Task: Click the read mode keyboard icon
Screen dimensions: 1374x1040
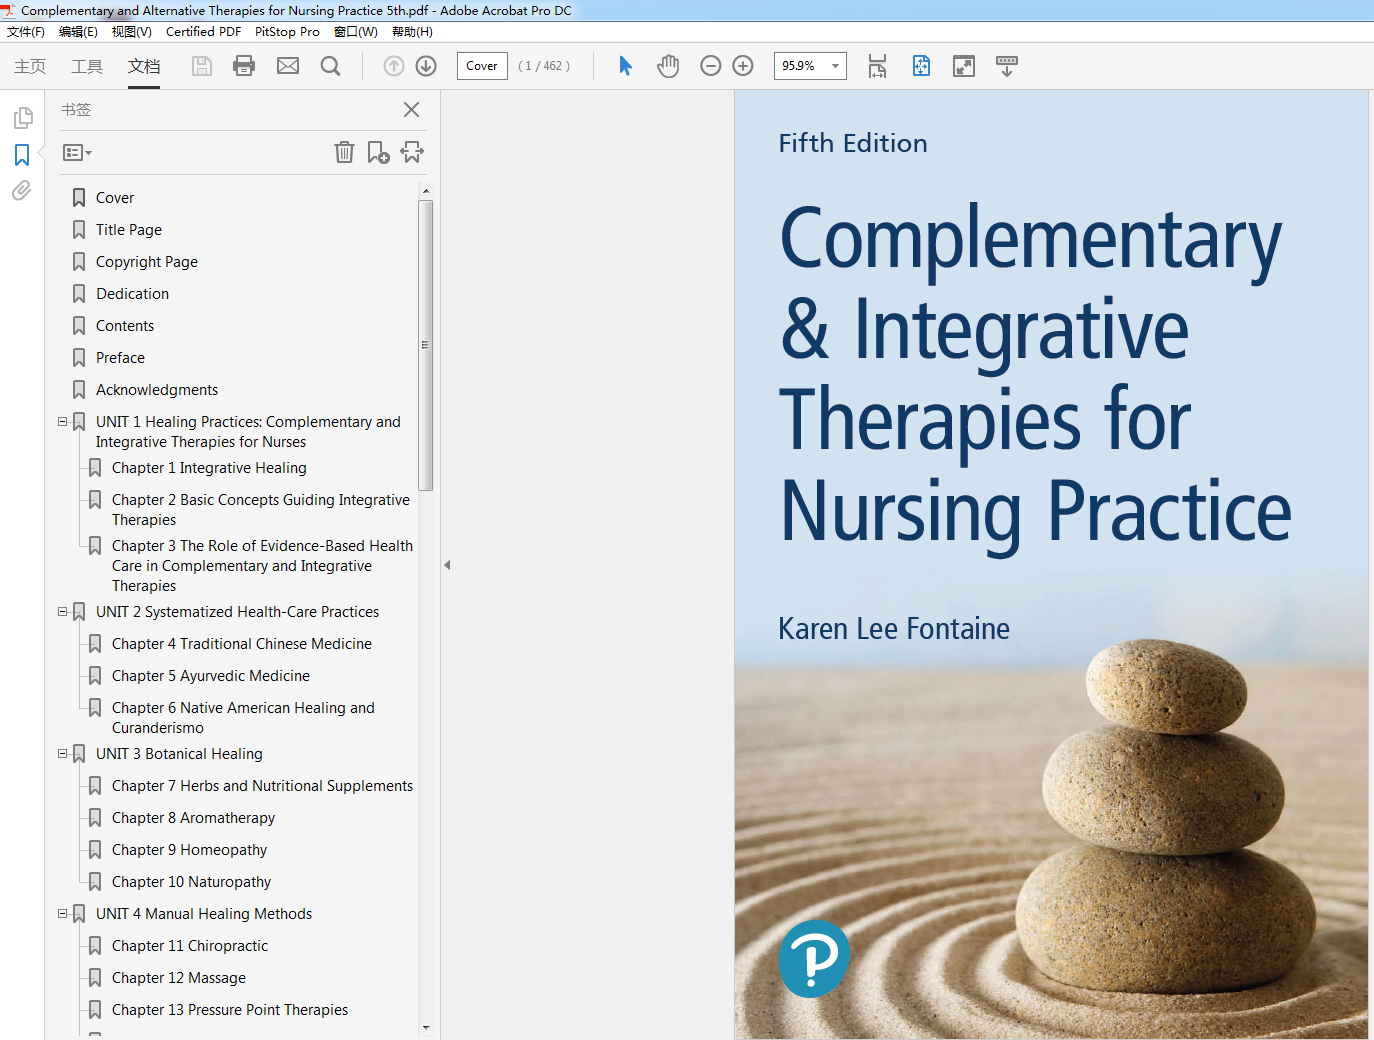Action: pyautogui.click(x=1007, y=66)
